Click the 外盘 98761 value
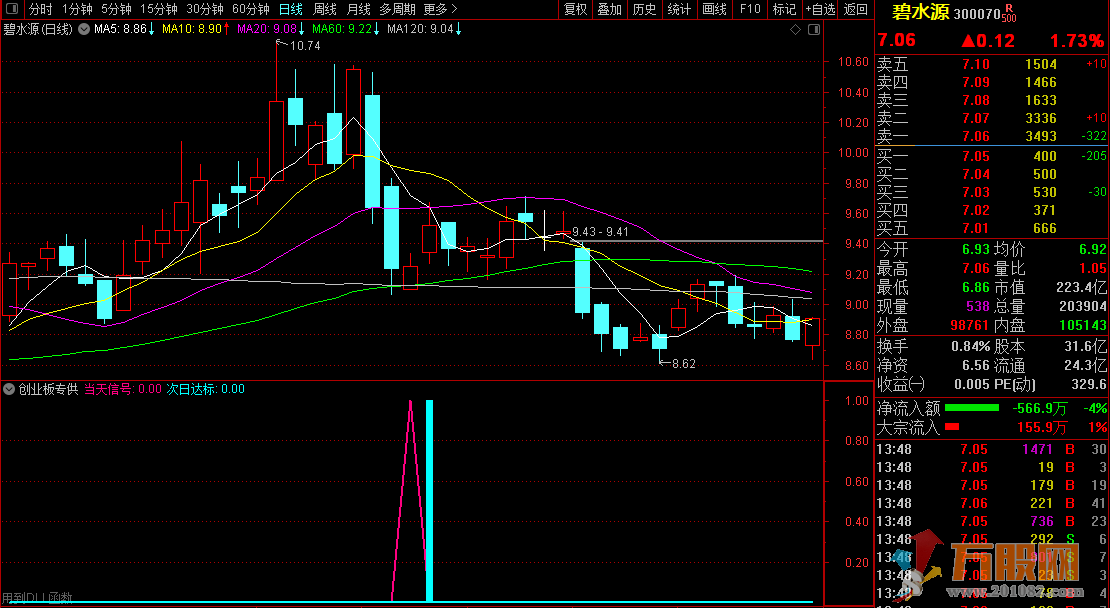The height and width of the screenshot is (608, 1110). click(969, 325)
